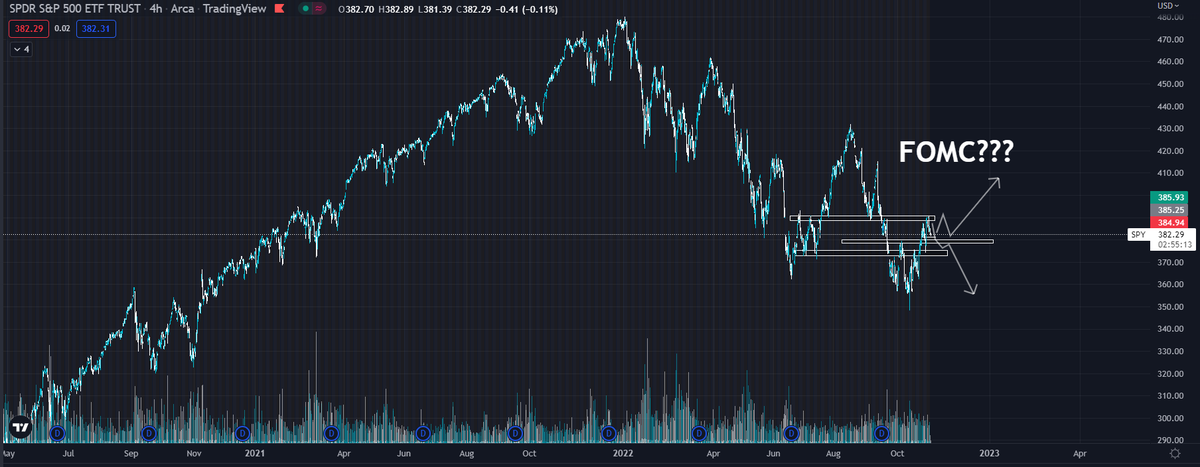Click the SPY symbol label on price axis
This screenshot has height=467, width=1200.
1138,234
